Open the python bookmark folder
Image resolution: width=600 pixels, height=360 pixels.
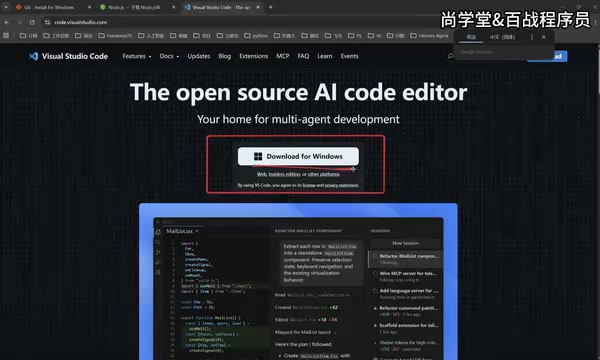point(256,36)
